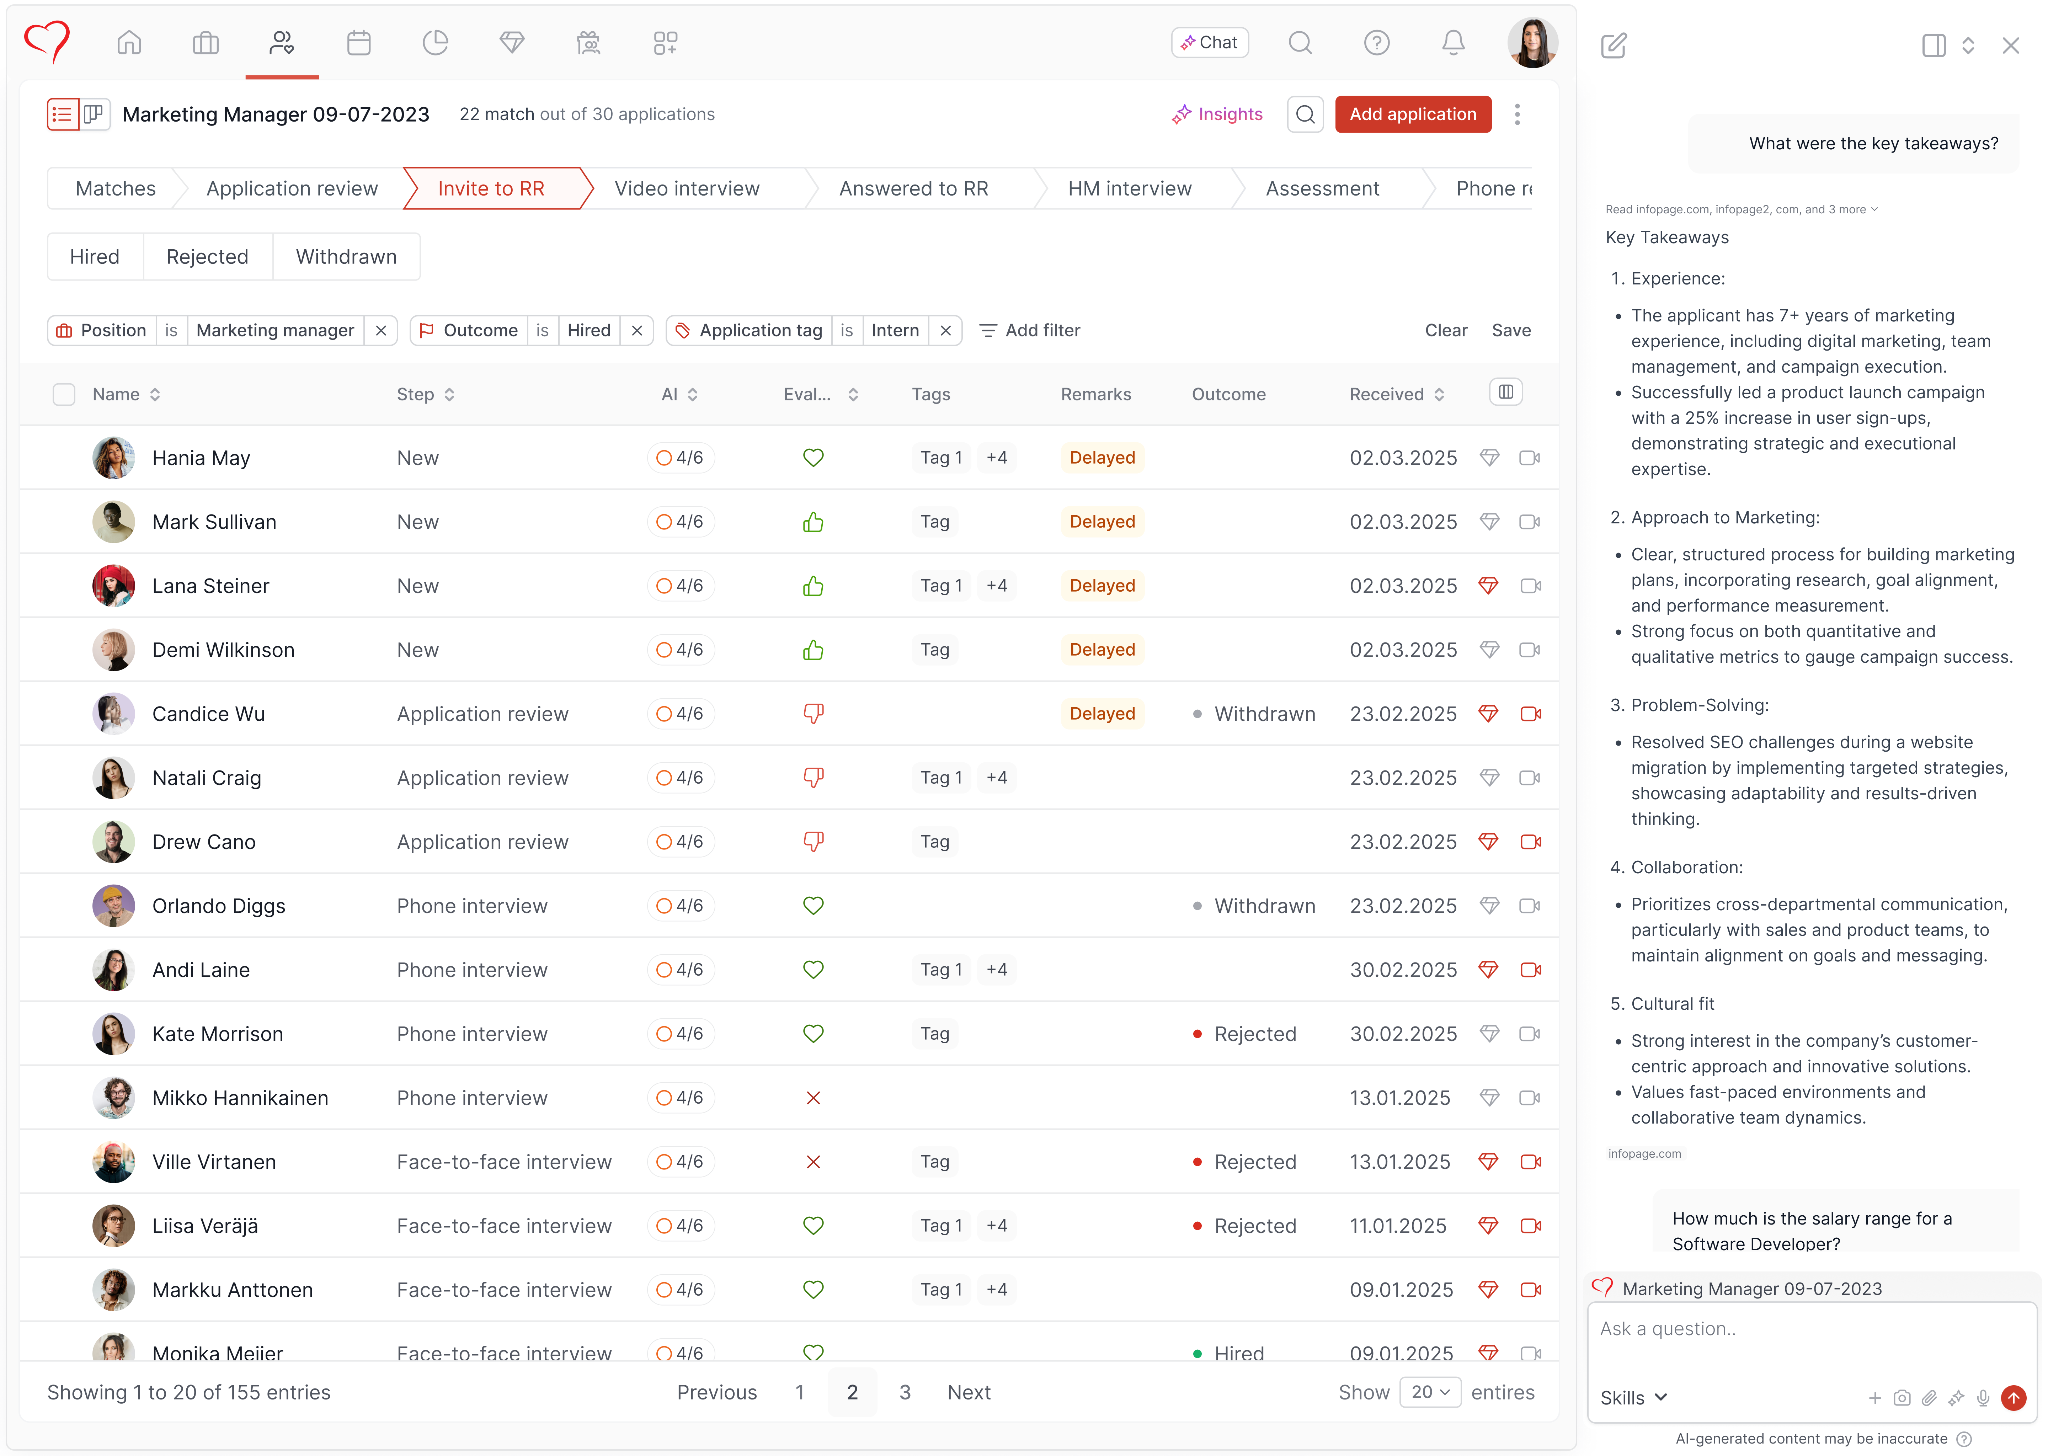Viewport: 2048px width, 1456px height.
Task: Click the video camera icon for Candice Wu
Action: click(1530, 714)
